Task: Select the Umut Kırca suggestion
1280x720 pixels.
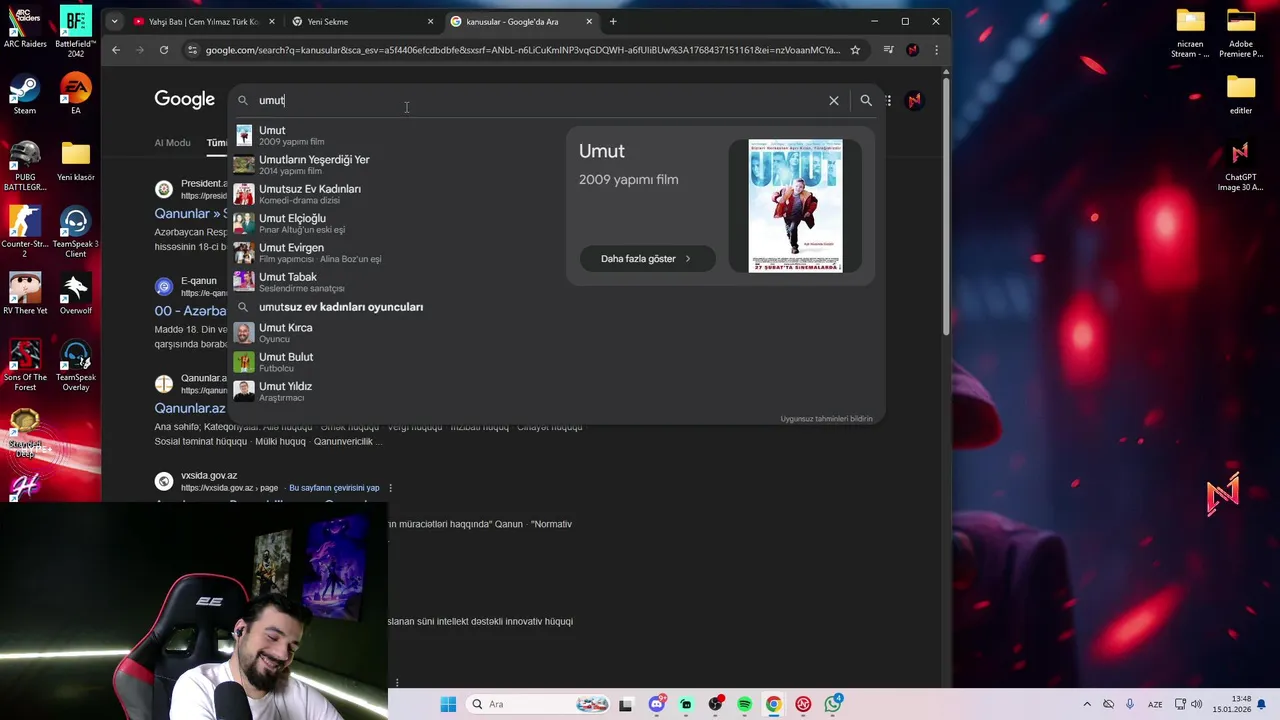Action: click(396, 333)
